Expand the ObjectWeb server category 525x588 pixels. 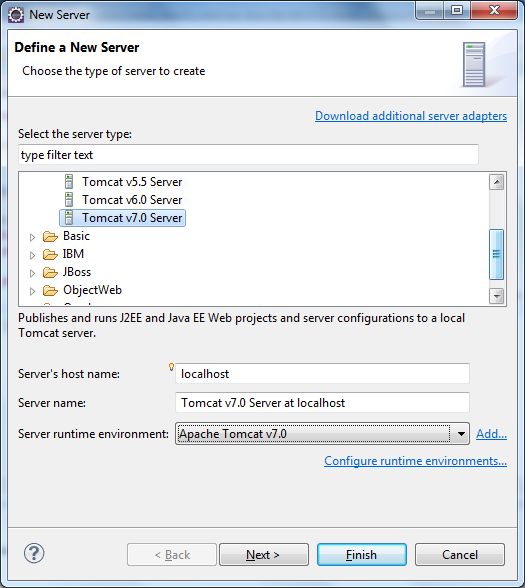coord(32,291)
